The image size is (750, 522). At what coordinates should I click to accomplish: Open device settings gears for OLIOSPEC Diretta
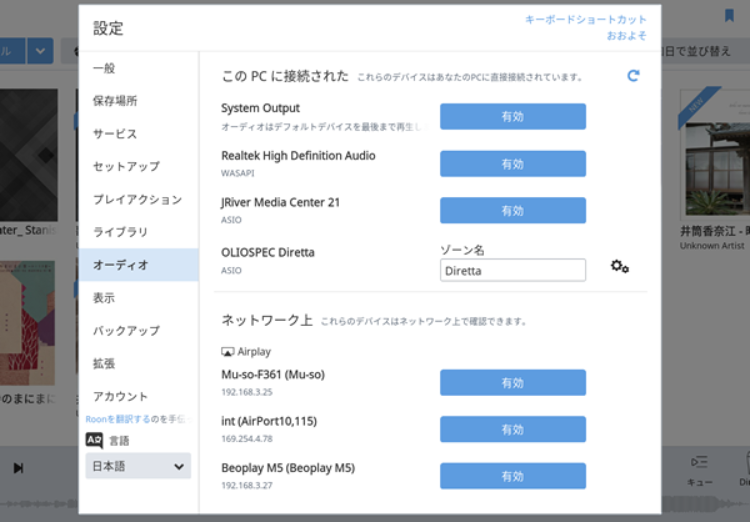pyautogui.click(x=619, y=266)
